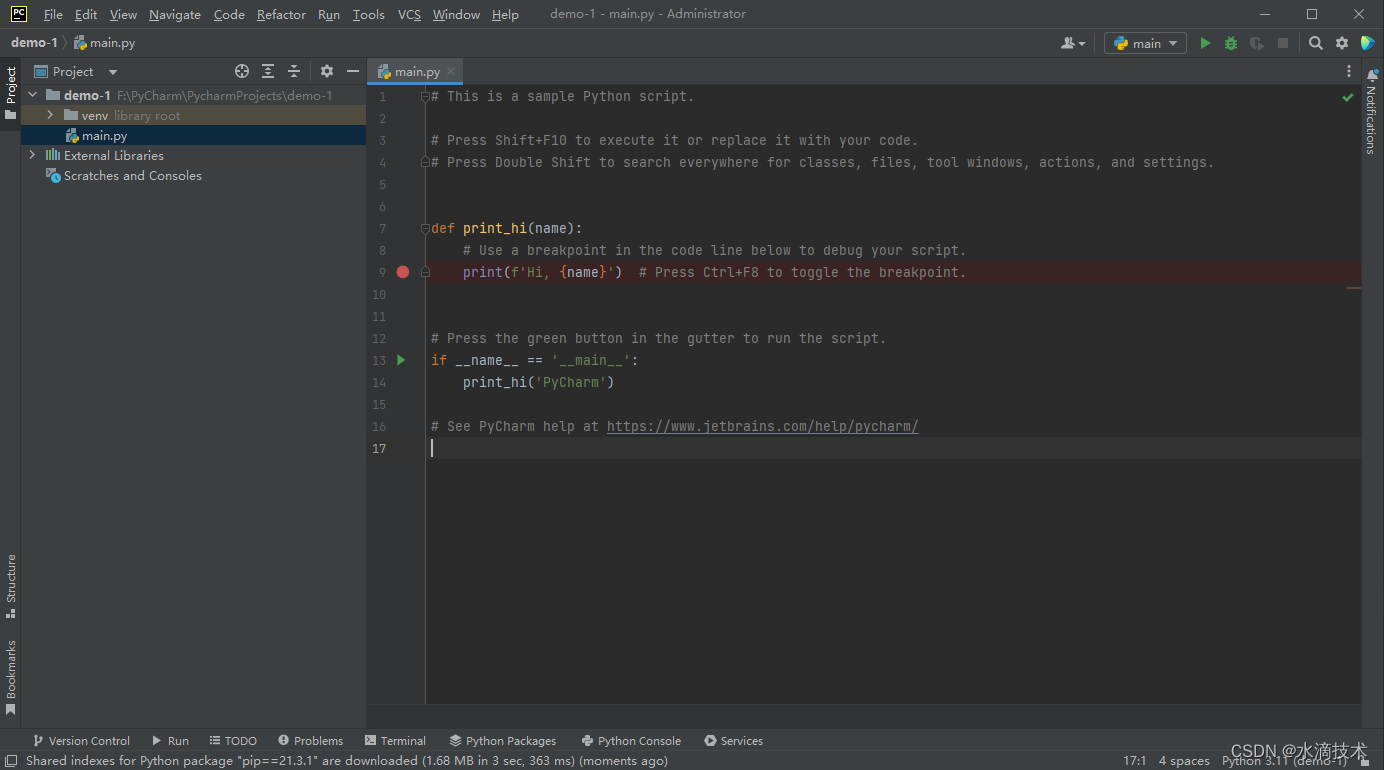Start debugging with the green bug icon
This screenshot has height=770, width=1384.
coord(1231,43)
